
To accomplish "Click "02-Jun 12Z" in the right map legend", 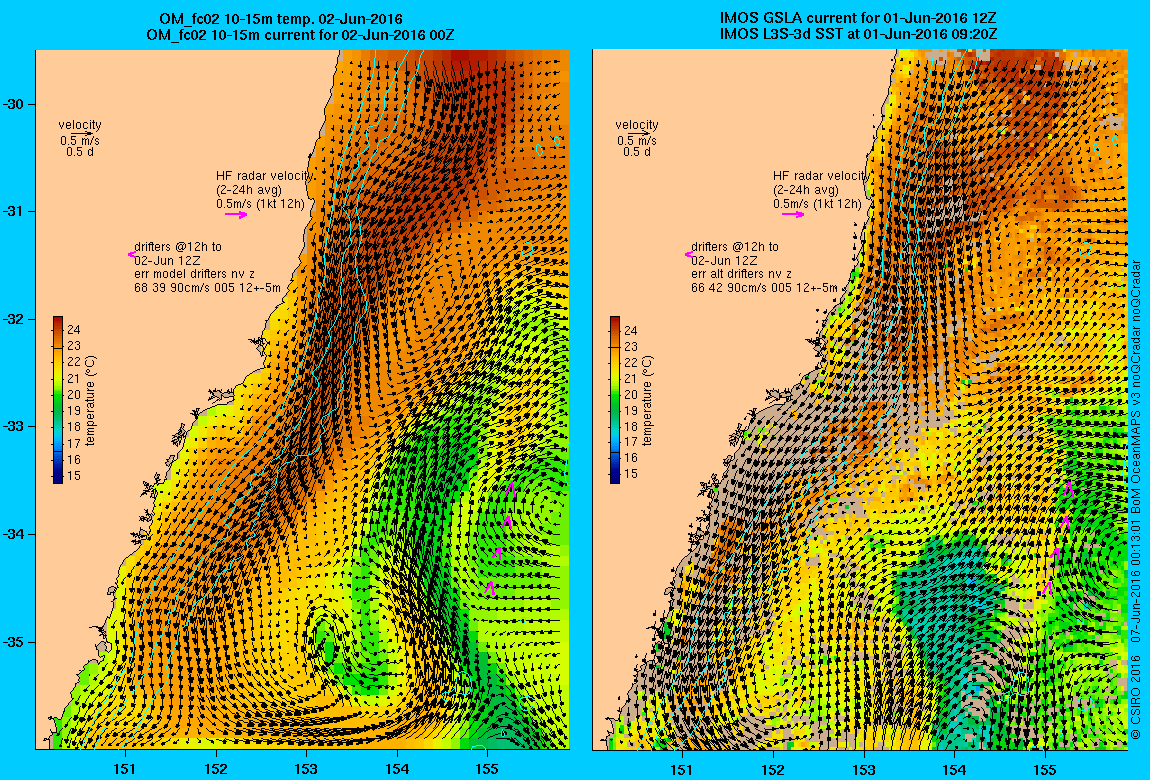I will pyautogui.click(x=724, y=260).
